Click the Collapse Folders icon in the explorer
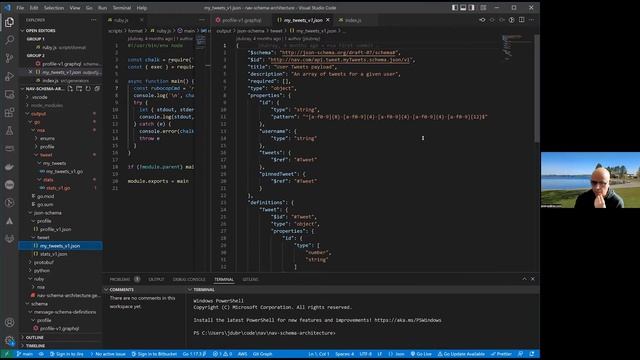The width and height of the screenshot is (640, 360). (x=97, y=89)
